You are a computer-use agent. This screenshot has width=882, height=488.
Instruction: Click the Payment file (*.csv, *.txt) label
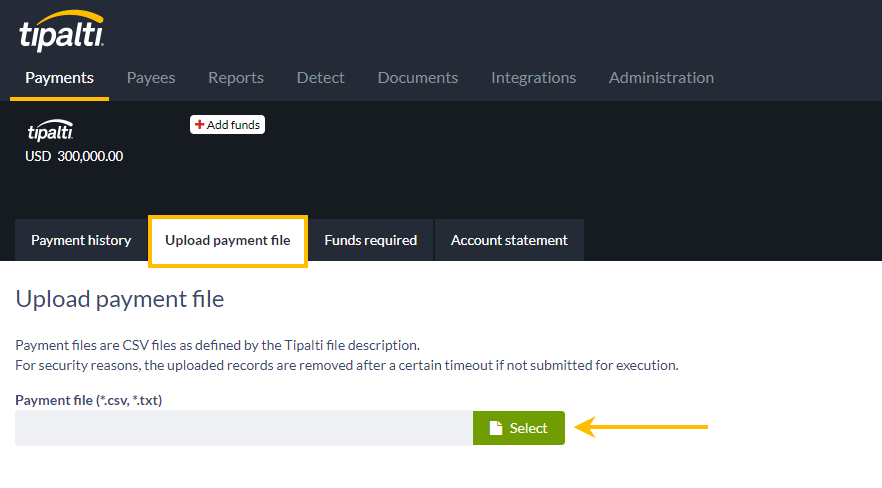(x=89, y=400)
